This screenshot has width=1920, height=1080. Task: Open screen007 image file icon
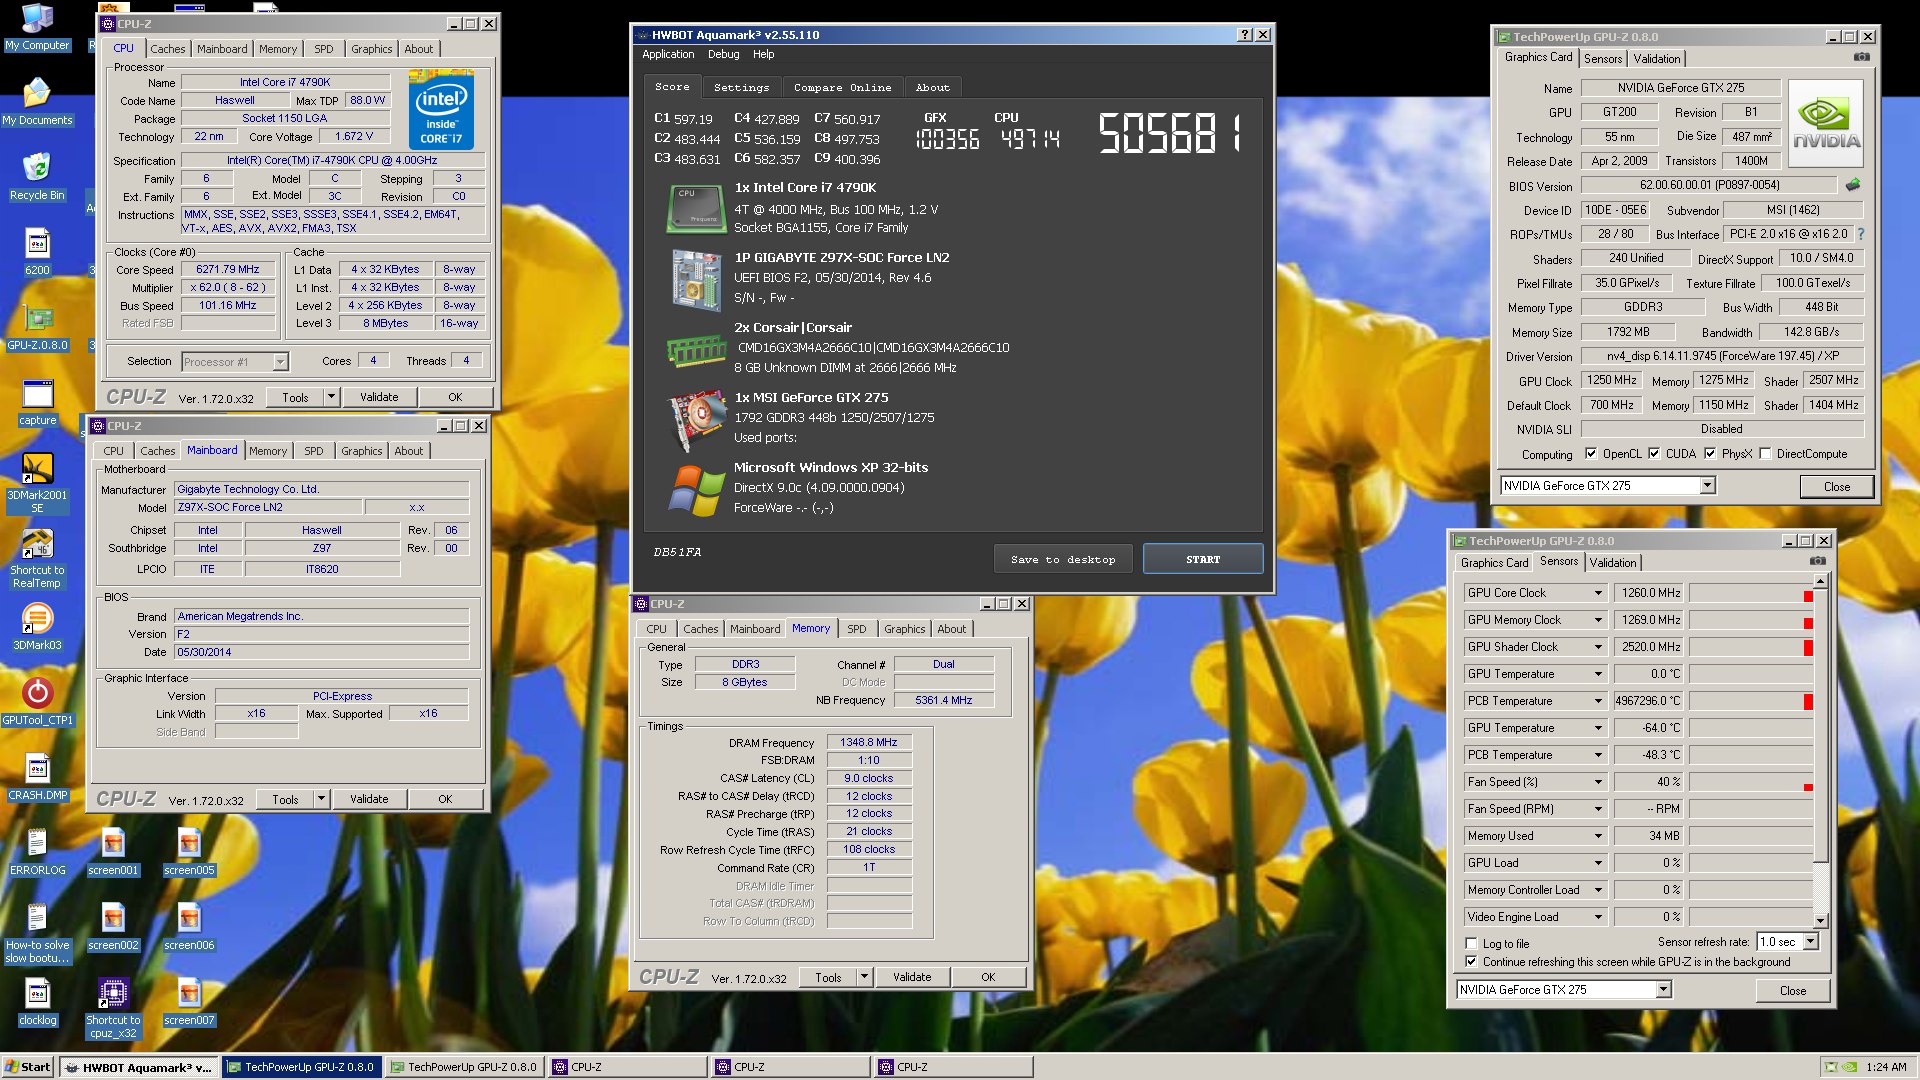click(x=189, y=1002)
